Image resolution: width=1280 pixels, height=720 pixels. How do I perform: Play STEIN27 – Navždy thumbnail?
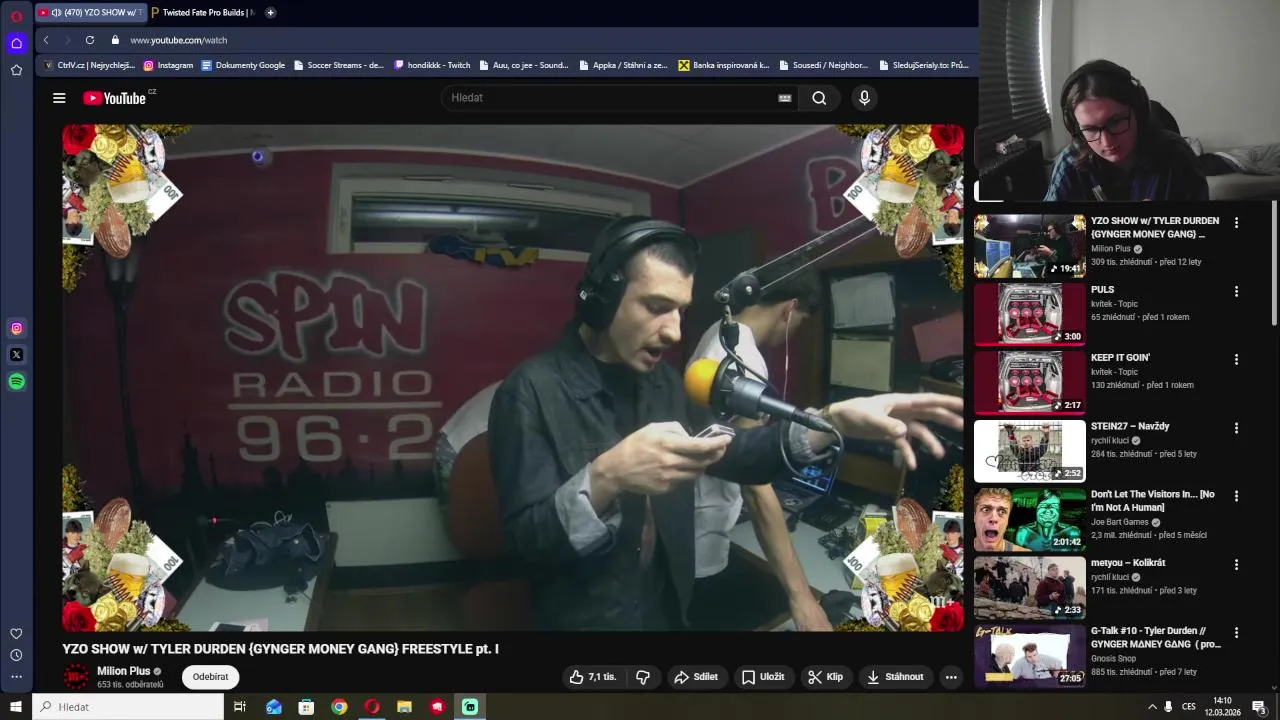1030,451
